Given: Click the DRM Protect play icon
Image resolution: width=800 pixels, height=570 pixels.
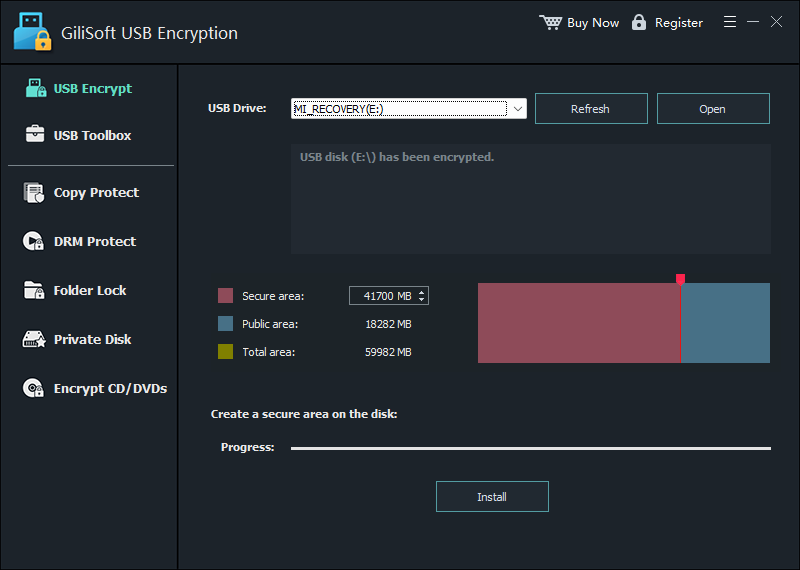Looking at the screenshot, I should [33, 241].
